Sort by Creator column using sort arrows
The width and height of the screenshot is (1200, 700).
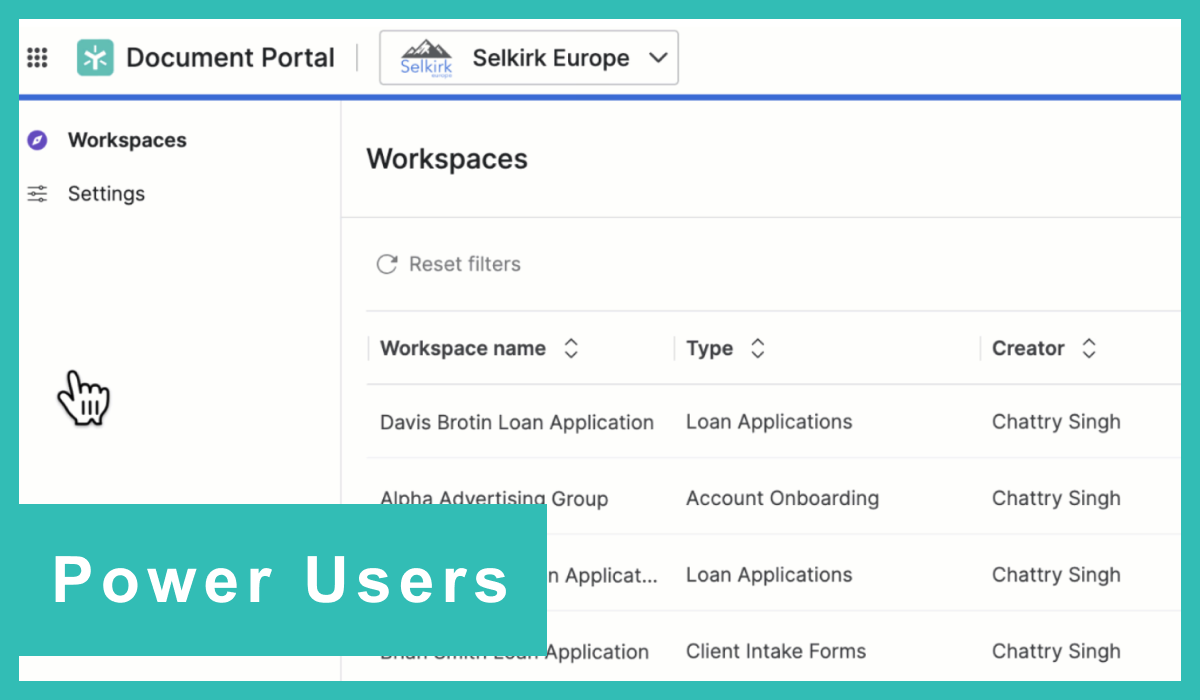coord(1089,348)
